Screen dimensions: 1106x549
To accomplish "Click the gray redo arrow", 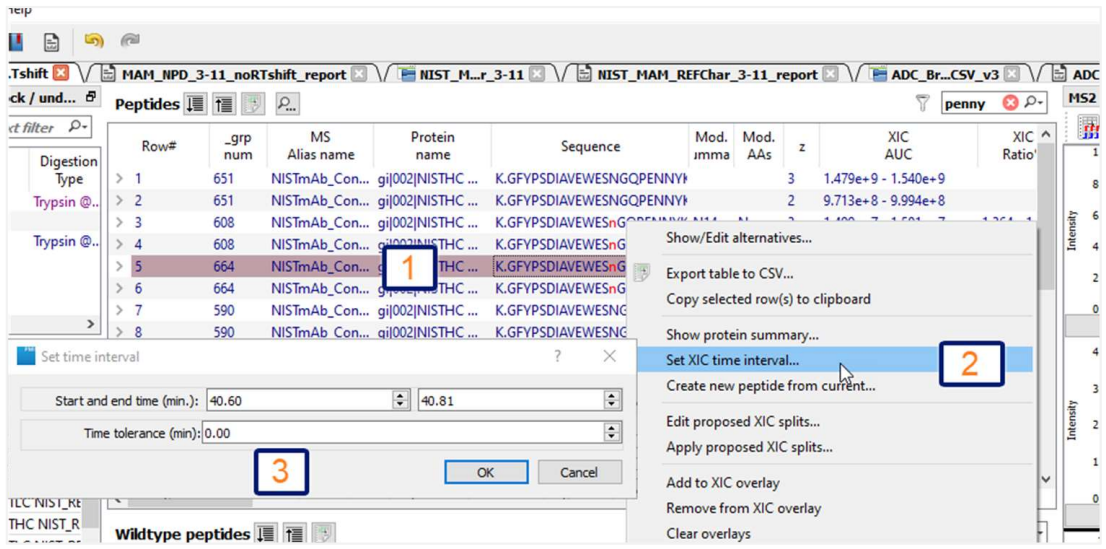I will coord(129,42).
